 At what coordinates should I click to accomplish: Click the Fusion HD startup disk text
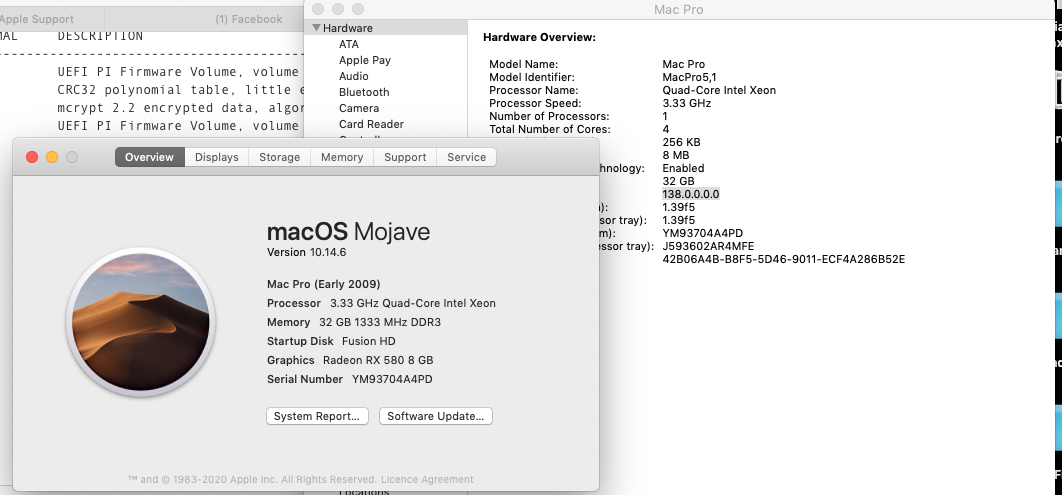[368, 341]
